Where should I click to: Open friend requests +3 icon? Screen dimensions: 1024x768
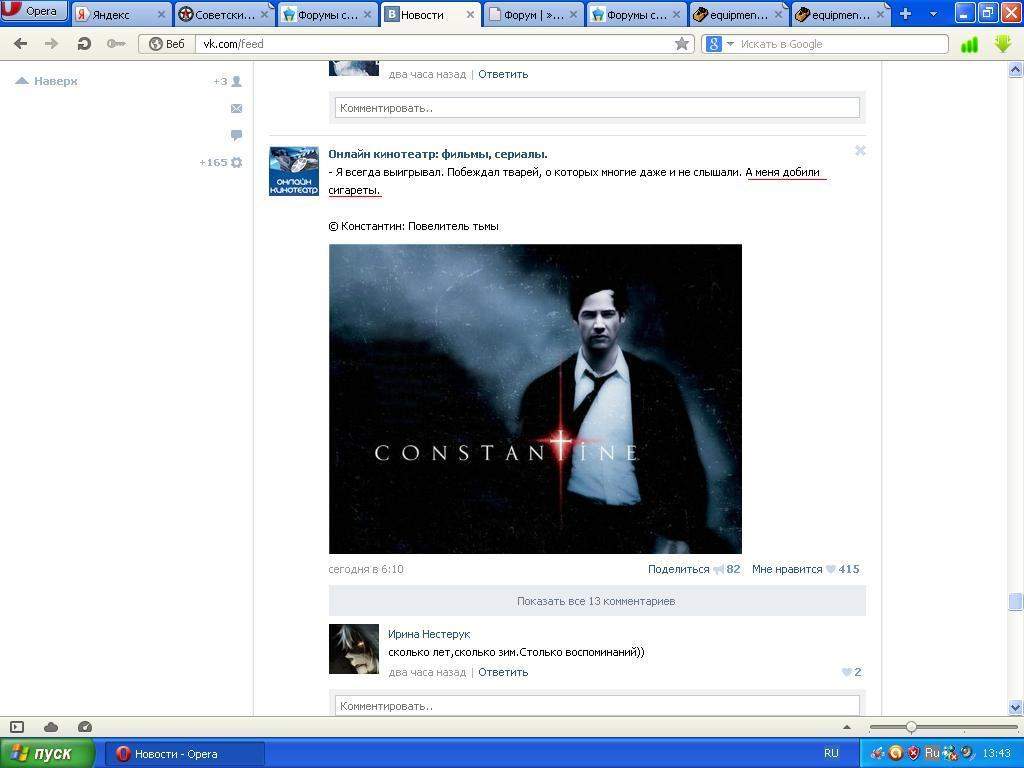(x=227, y=81)
